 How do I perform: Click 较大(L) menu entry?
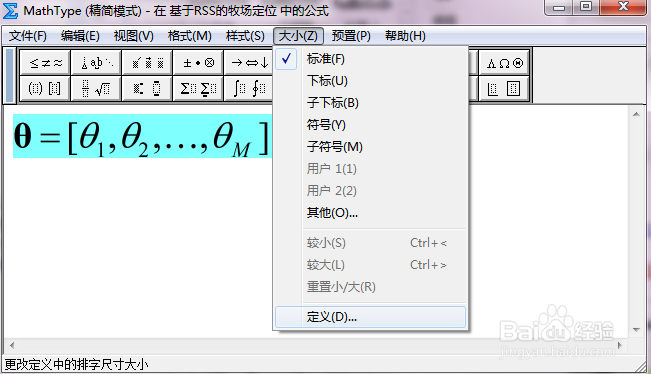(x=370, y=265)
